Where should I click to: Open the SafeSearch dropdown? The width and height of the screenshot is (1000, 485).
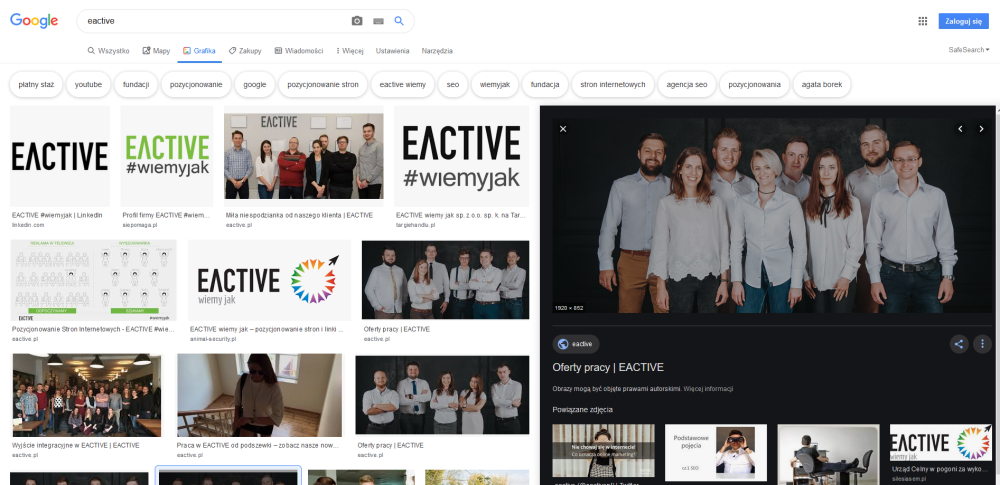click(x=969, y=50)
